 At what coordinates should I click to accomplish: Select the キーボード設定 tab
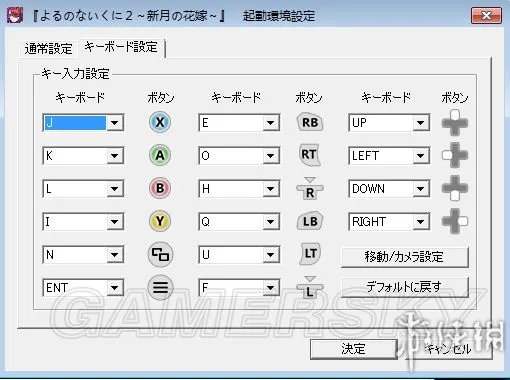click(x=121, y=47)
